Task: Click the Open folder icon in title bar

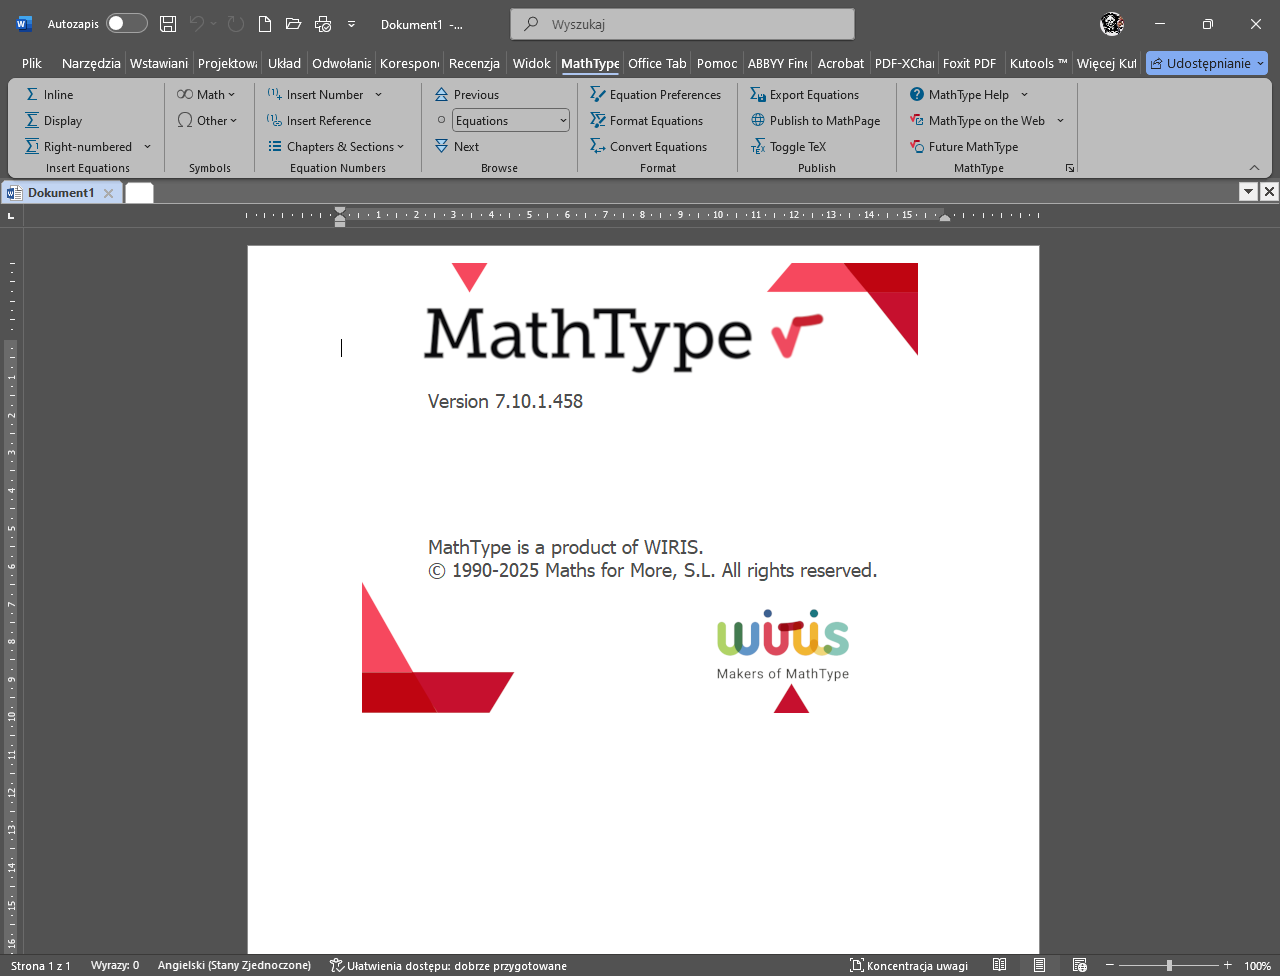Action: 293,24
